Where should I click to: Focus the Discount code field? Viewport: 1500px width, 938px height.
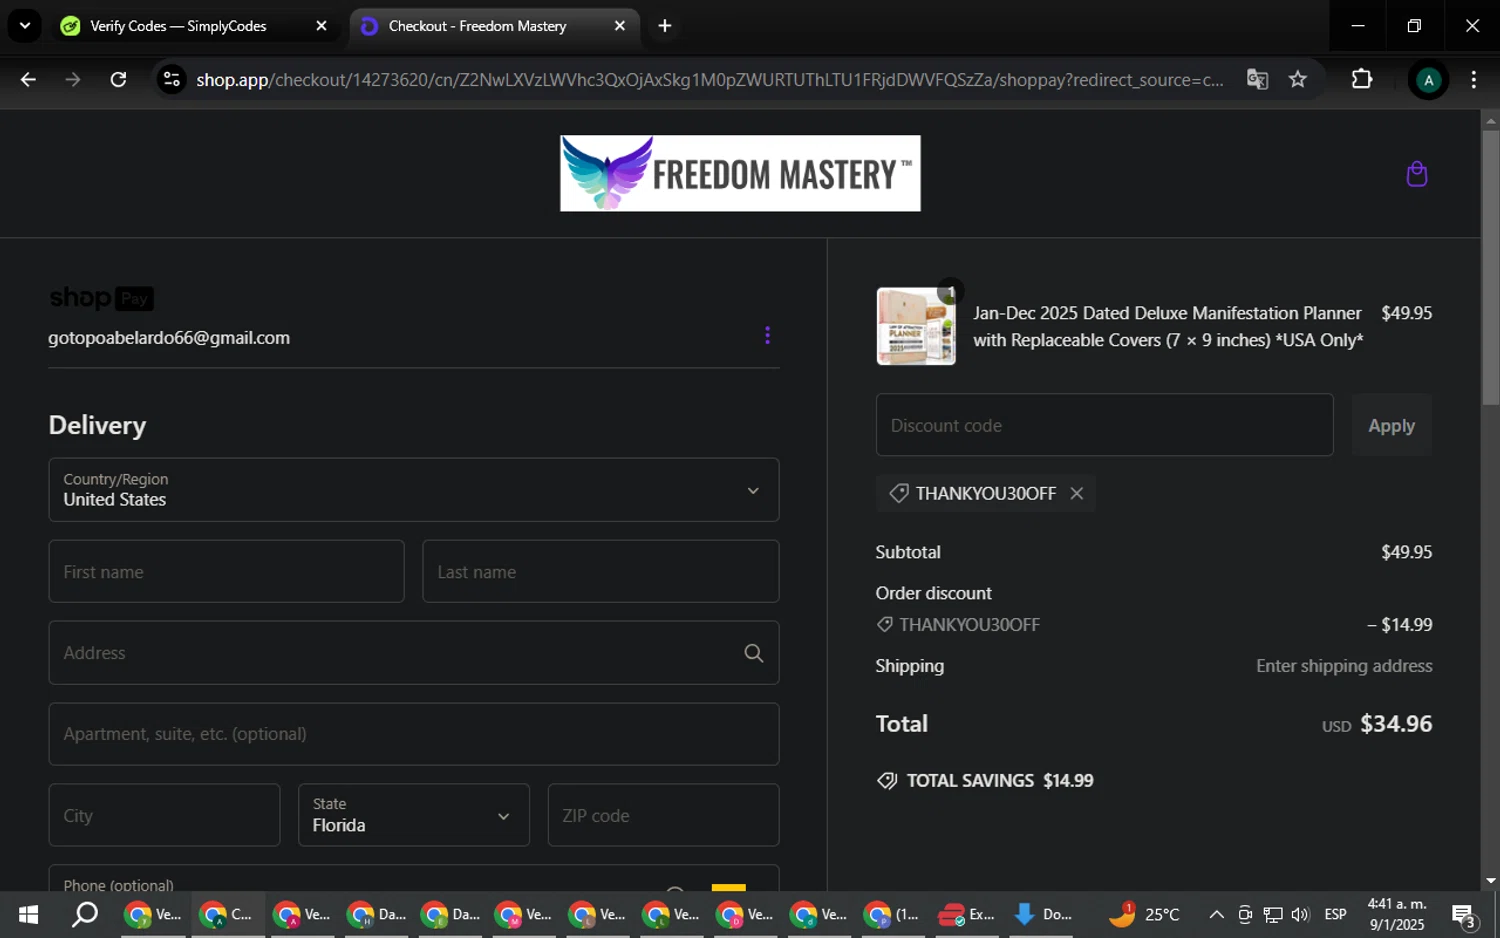pyautogui.click(x=1104, y=425)
